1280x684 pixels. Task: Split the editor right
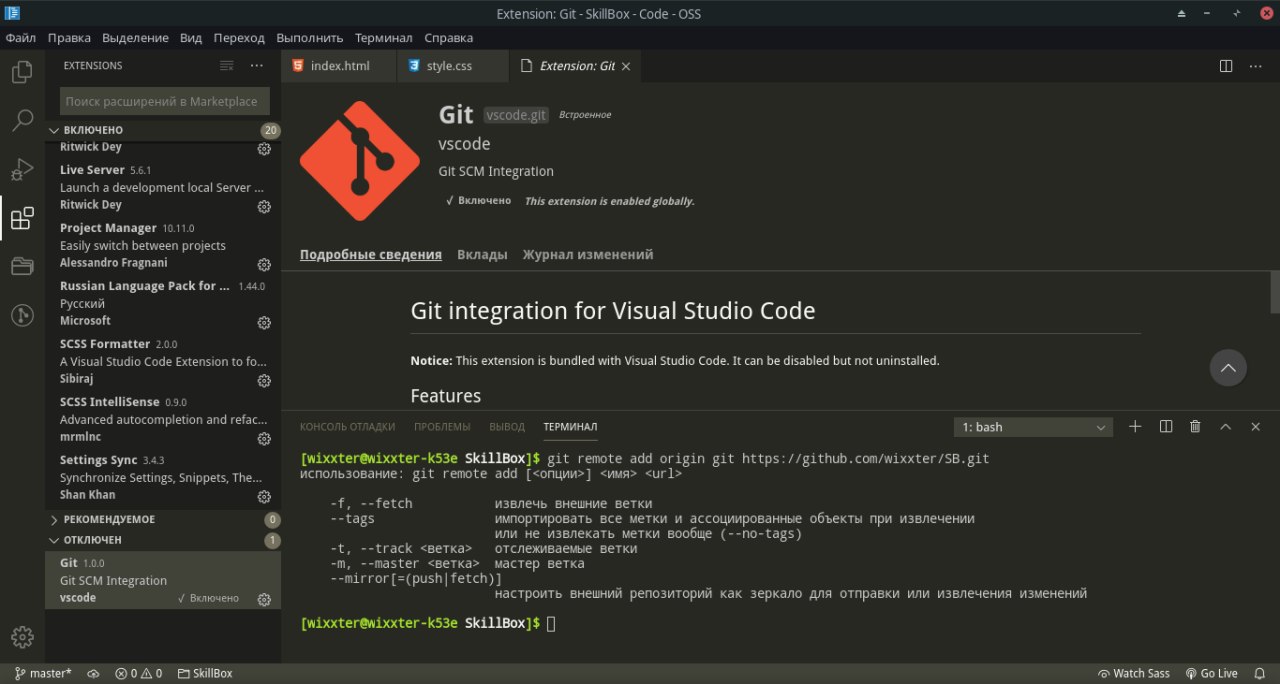1226,66
